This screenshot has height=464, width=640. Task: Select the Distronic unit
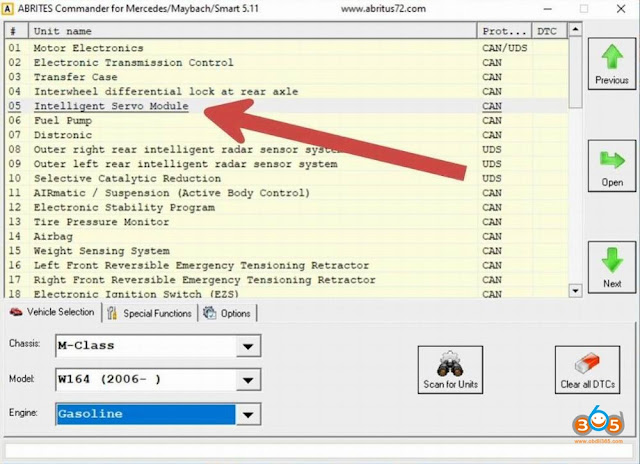click(x=286, y=135)
